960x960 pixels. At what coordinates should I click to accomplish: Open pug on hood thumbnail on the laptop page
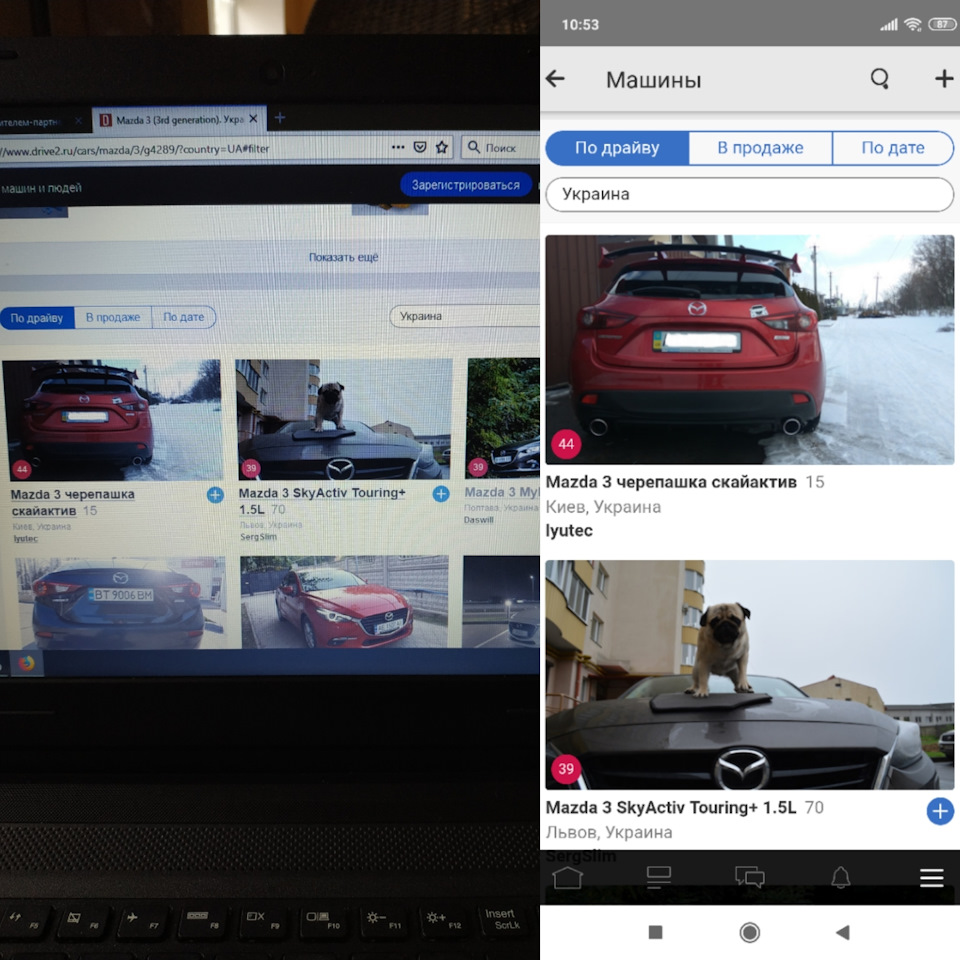(344, 419)
